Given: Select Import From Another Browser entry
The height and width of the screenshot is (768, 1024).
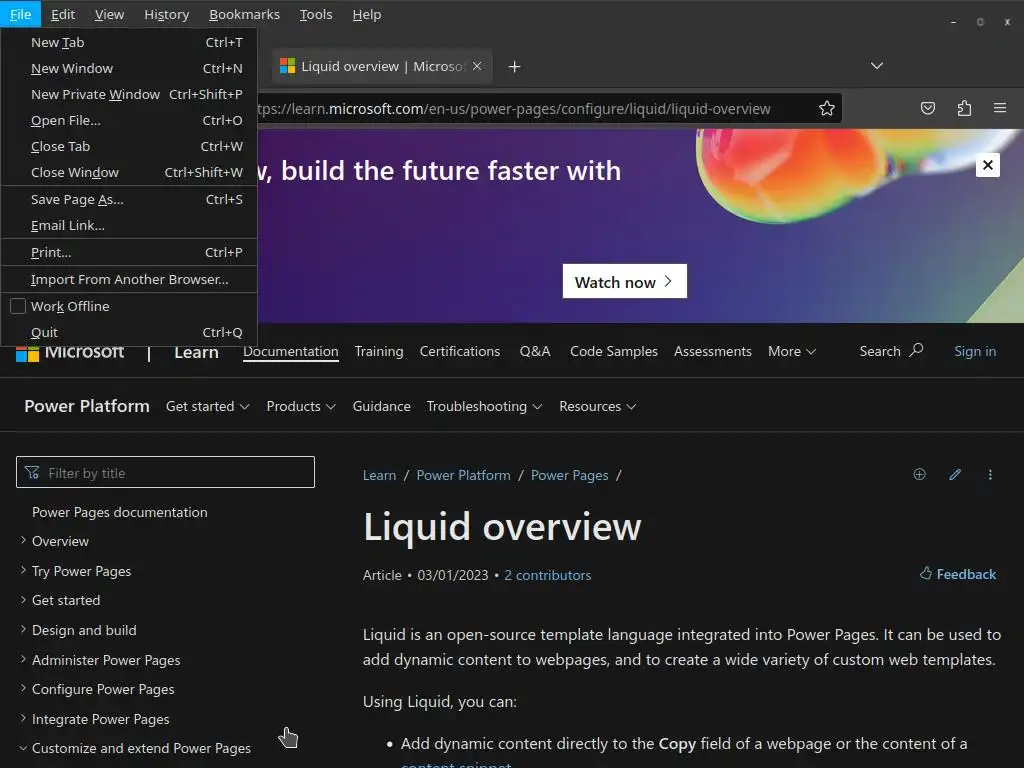Looking at the screenshot, I should click(129, 280).
